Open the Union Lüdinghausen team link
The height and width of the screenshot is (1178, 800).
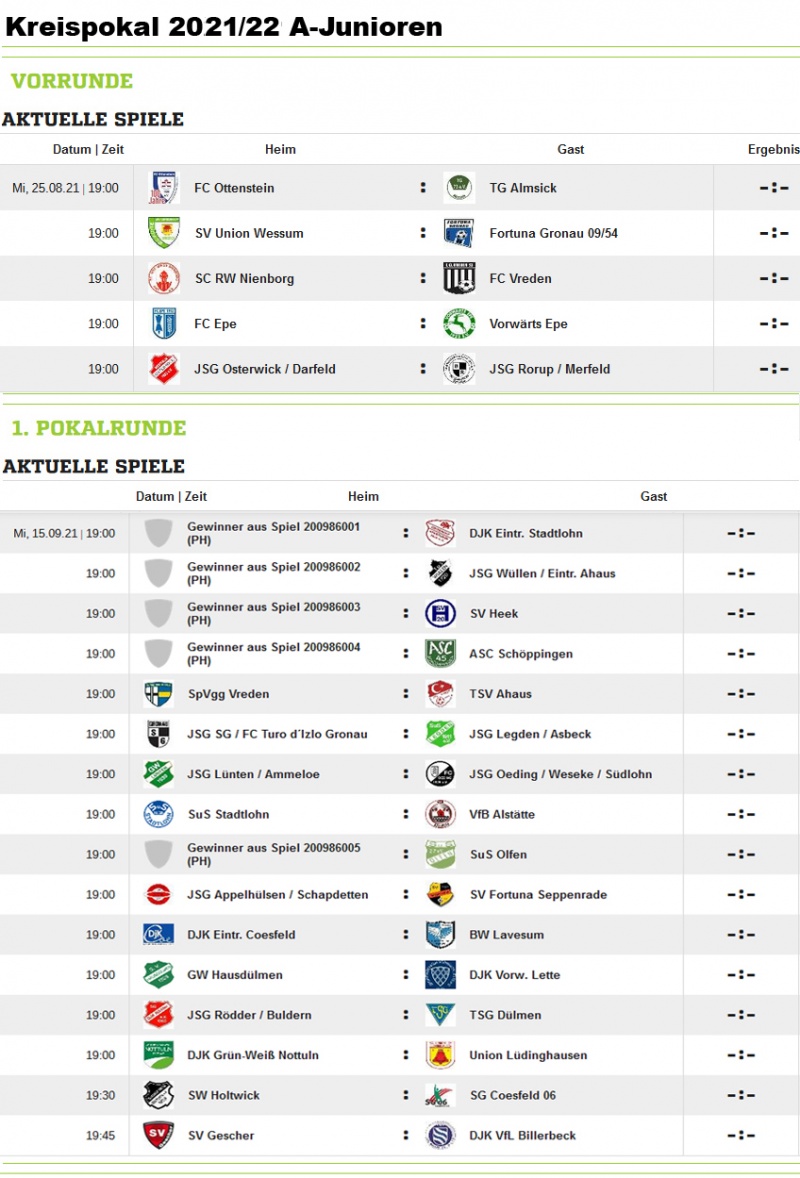coord(528,1055)
